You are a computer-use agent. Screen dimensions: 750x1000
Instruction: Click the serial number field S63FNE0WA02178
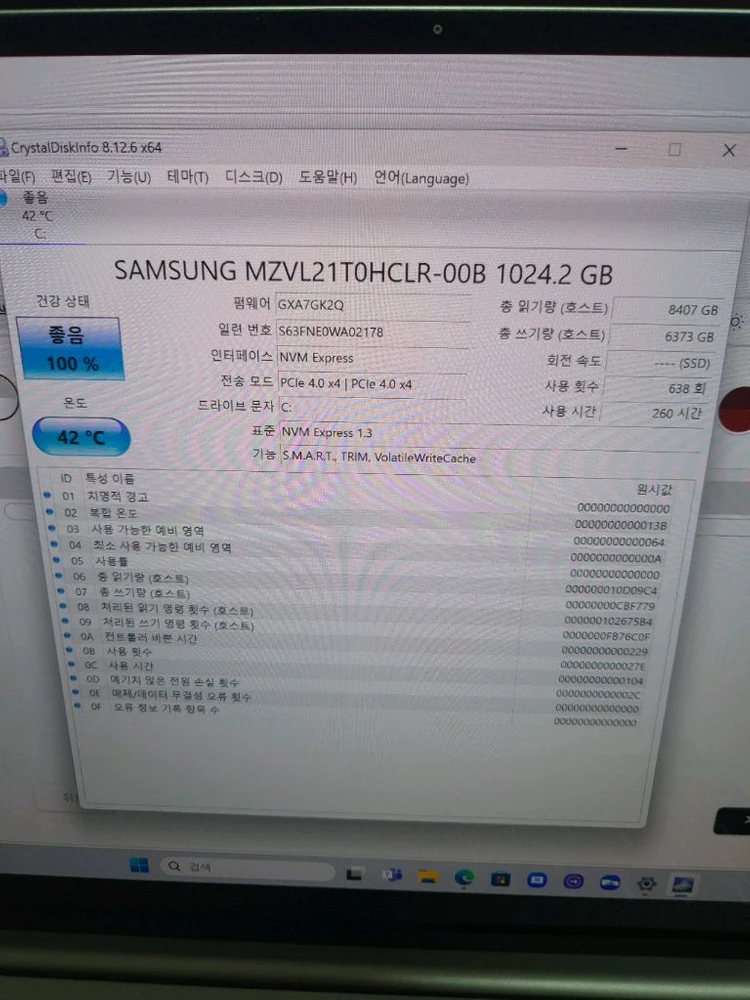372,332
